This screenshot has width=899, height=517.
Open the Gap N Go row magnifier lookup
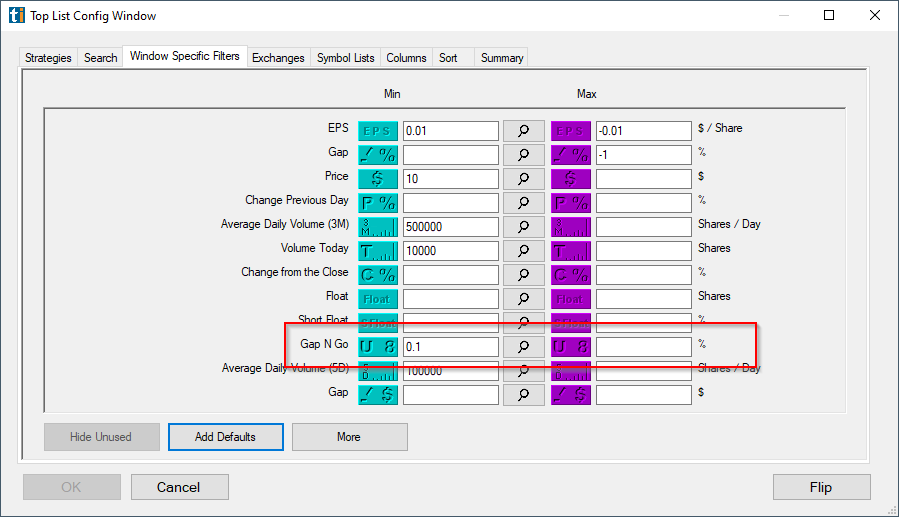click(523, 347)
